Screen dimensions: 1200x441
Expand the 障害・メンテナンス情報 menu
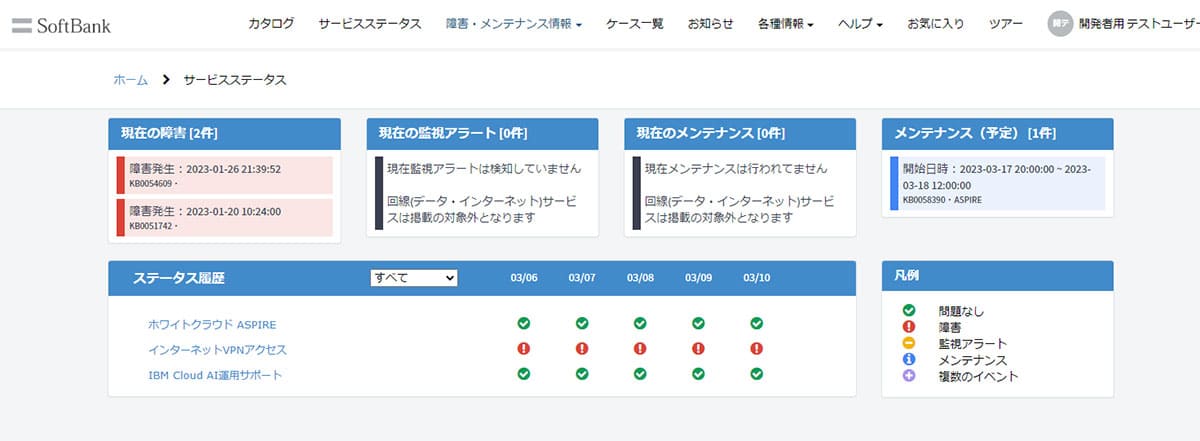(514, 24)
